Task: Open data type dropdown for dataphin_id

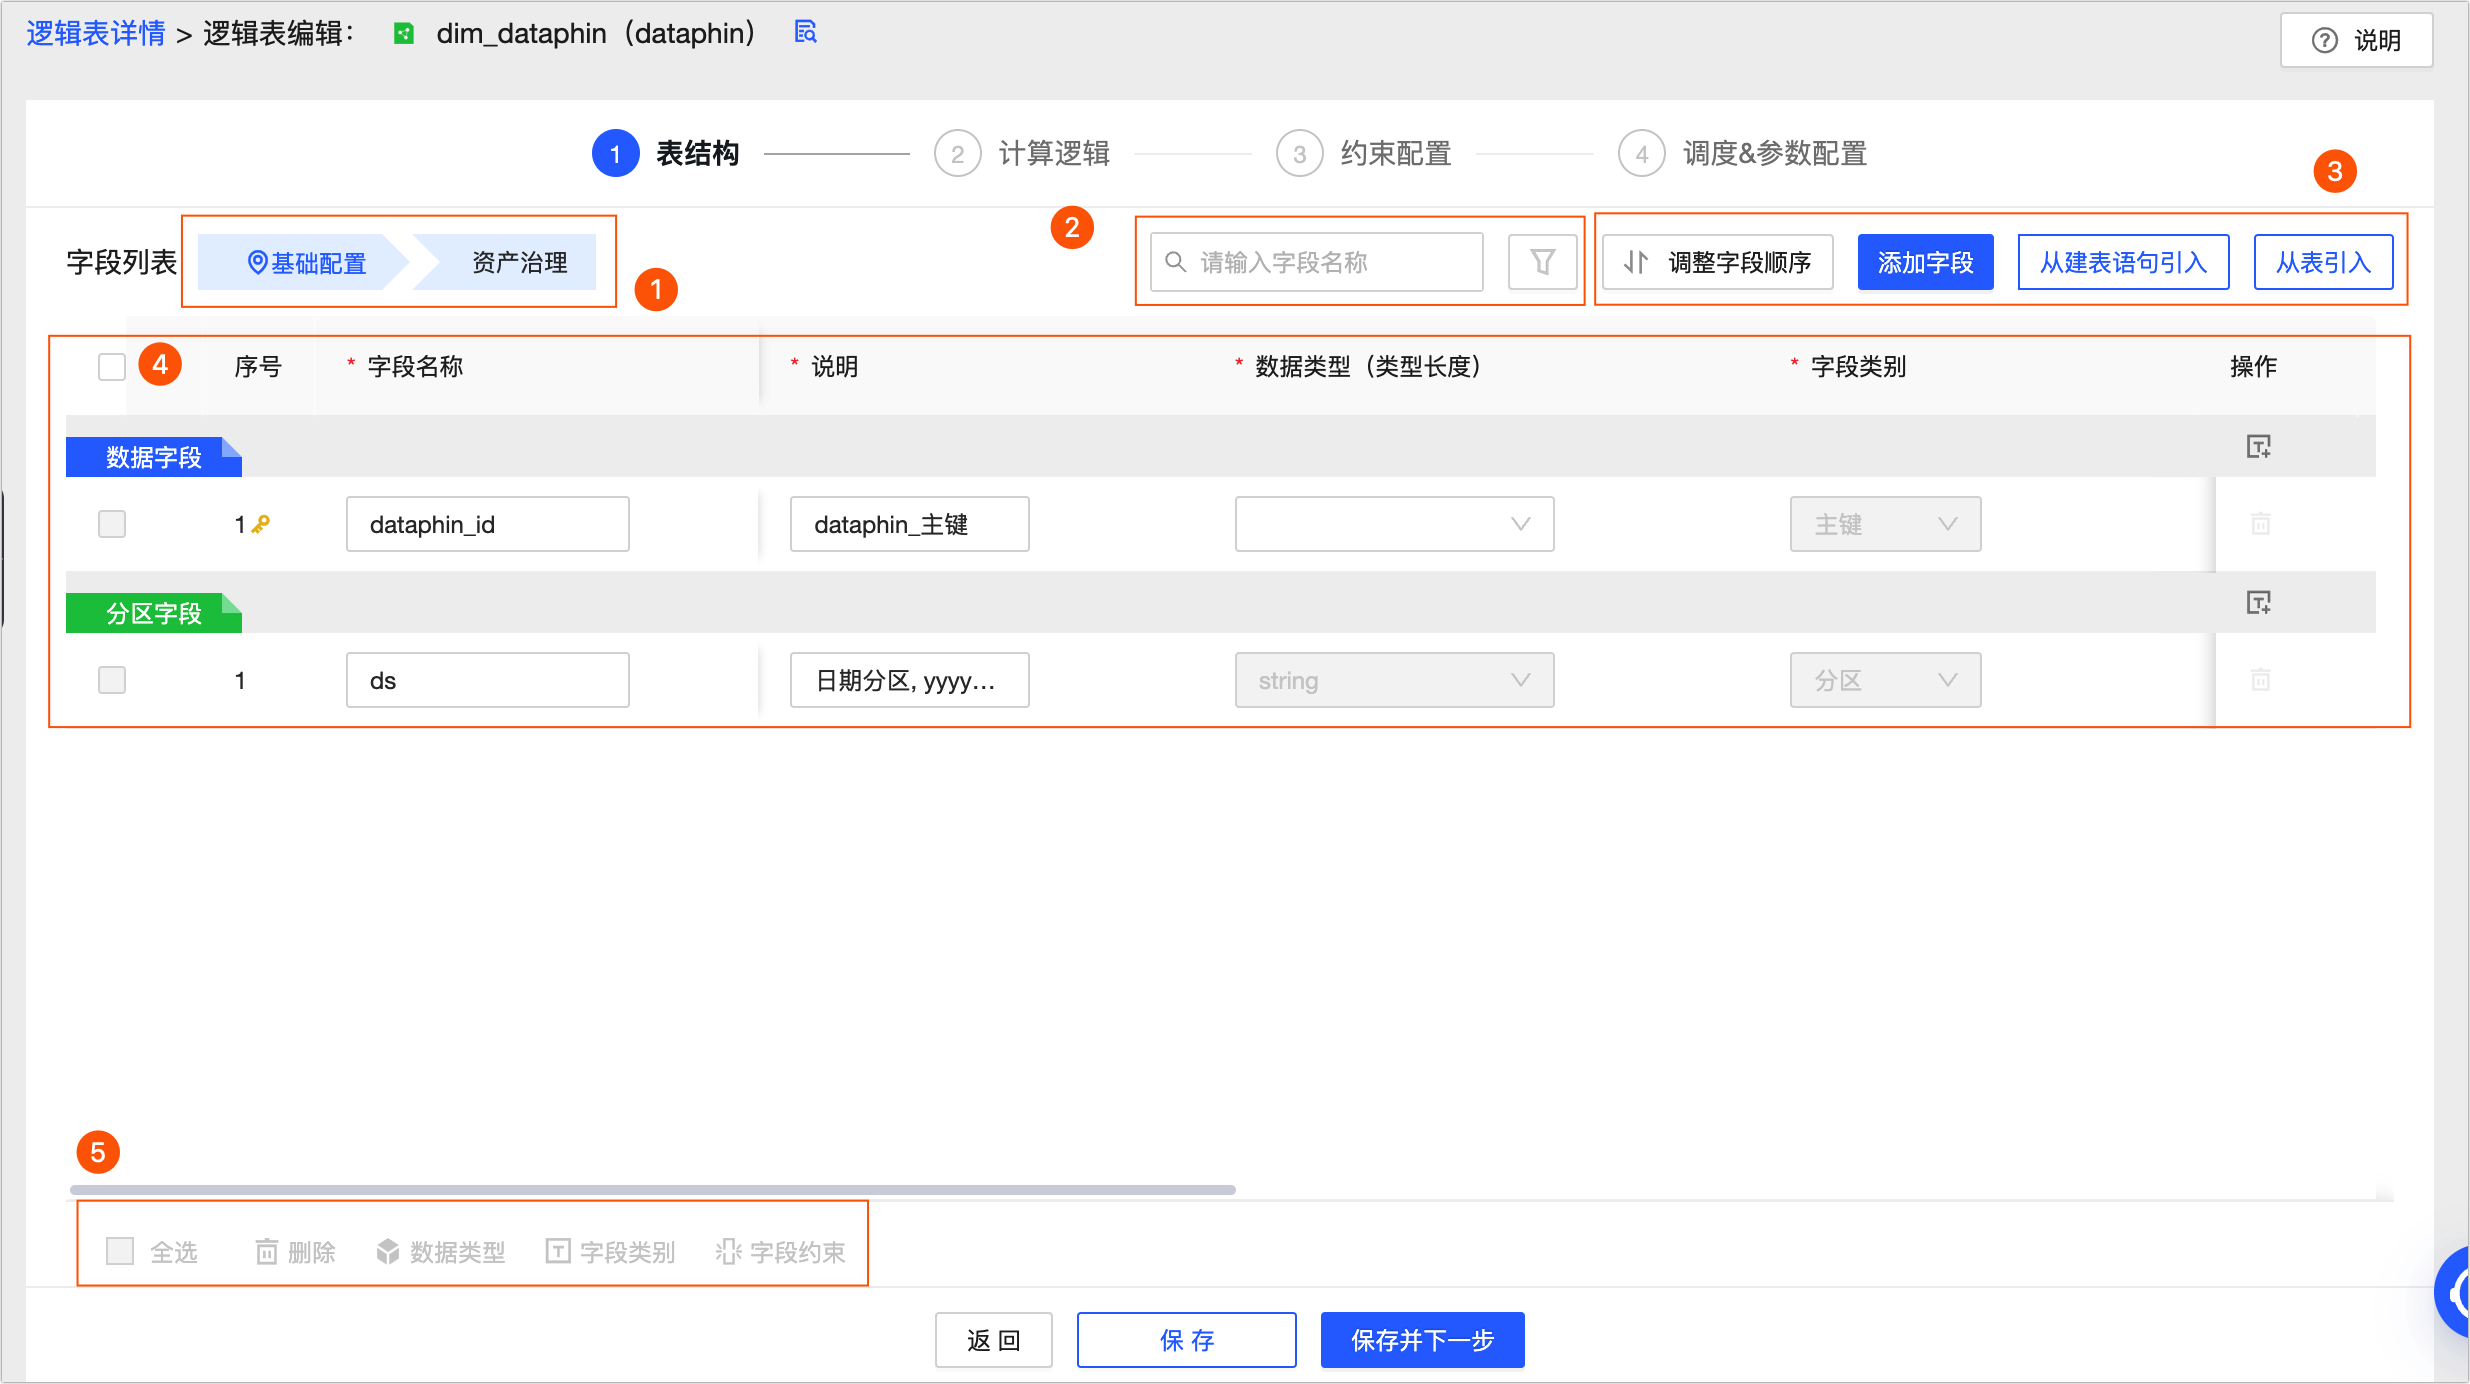Action: coord(1394,524)
